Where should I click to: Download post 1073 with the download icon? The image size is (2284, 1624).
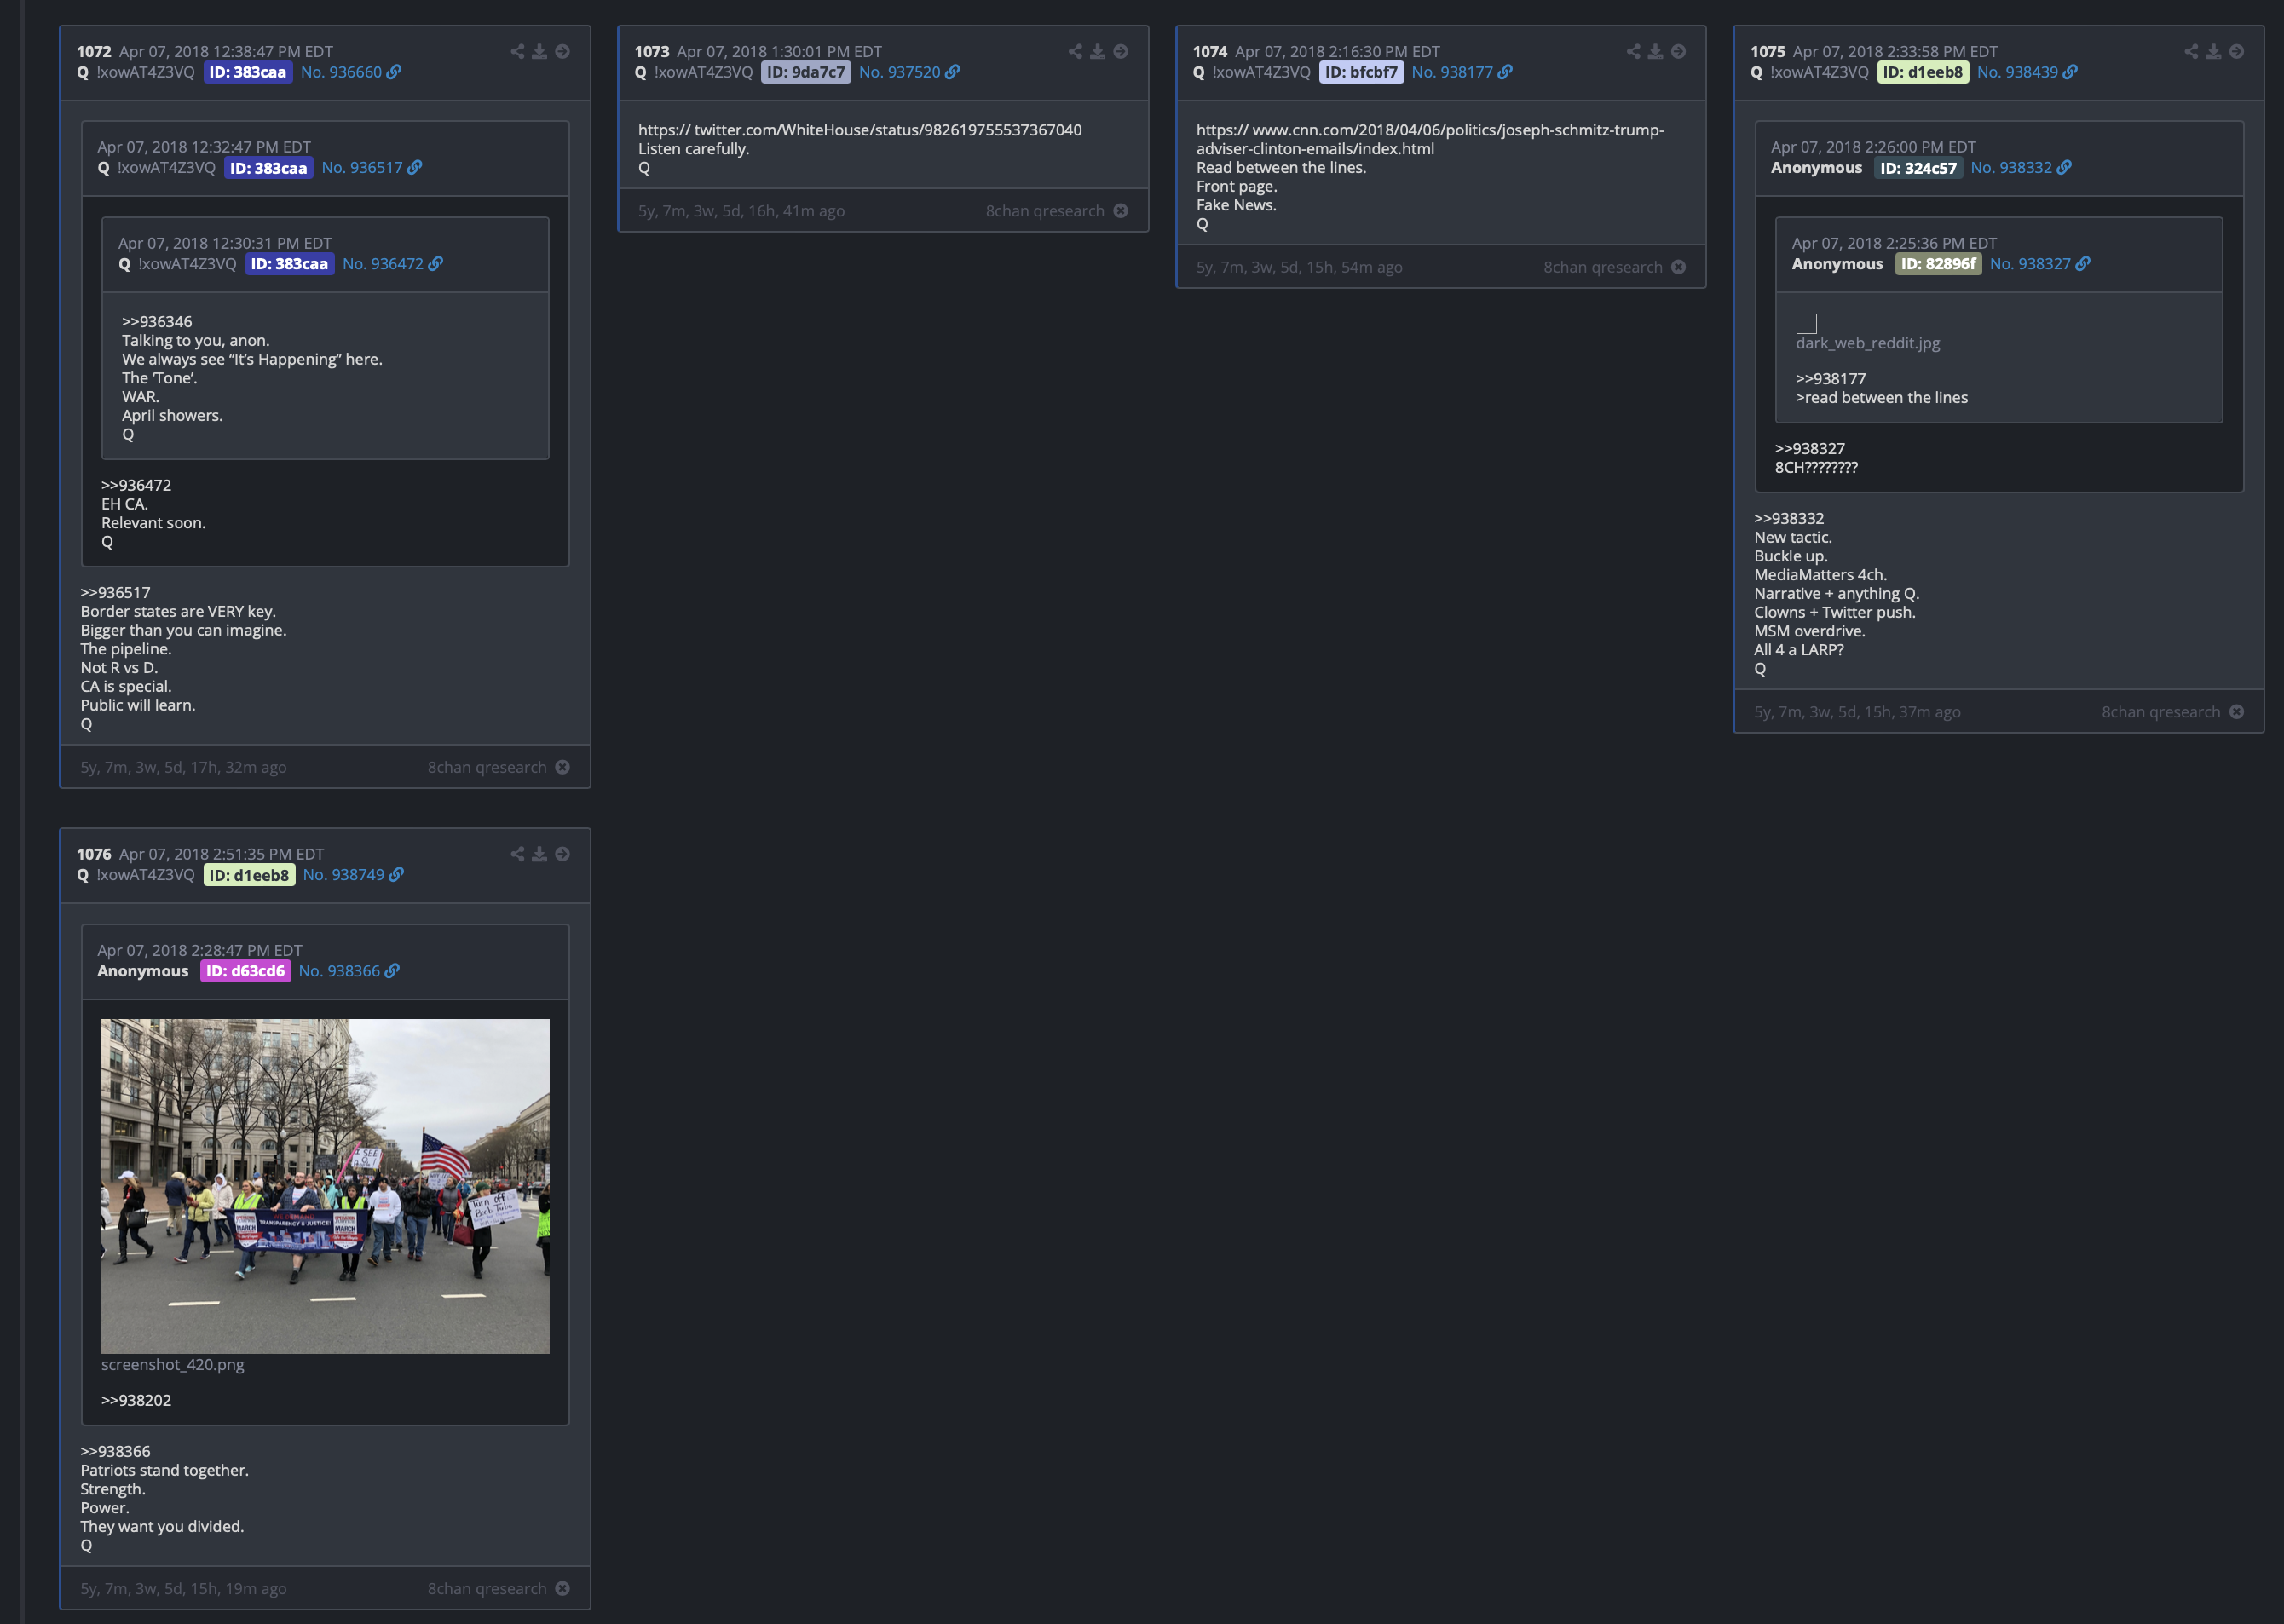pyautogui.click(x=1097, y=52)
